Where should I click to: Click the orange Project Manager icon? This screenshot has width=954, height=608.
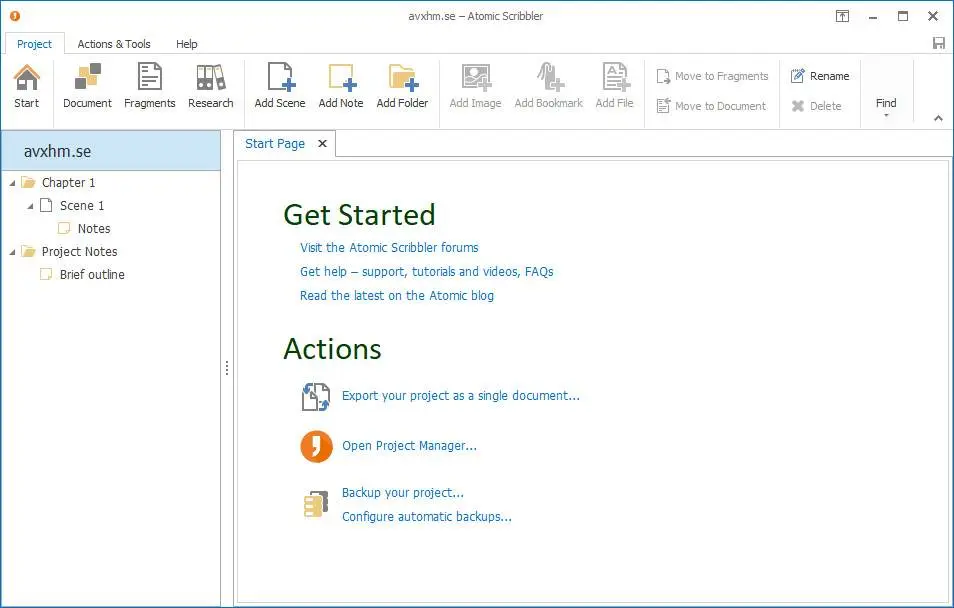tap(316, 447)
